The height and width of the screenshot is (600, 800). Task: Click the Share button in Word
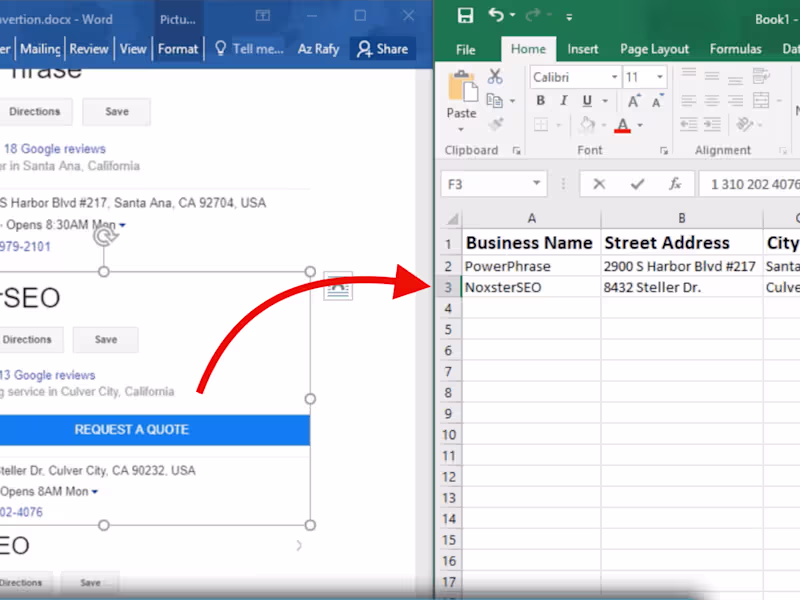click(x=383, y=49)
